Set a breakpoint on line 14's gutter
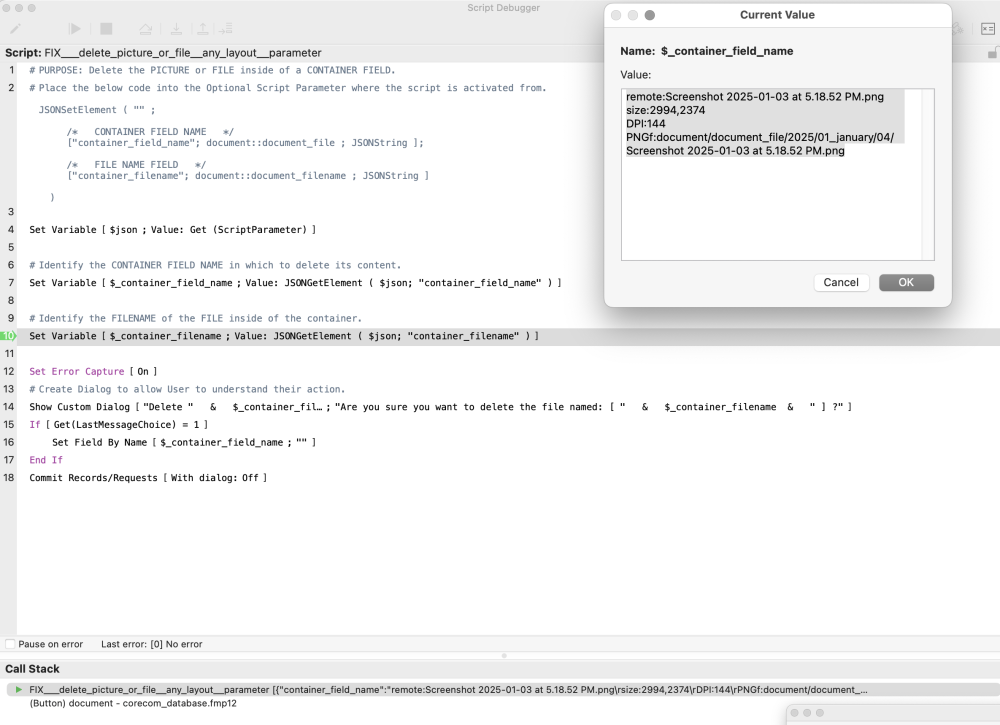 pos(6,407)
